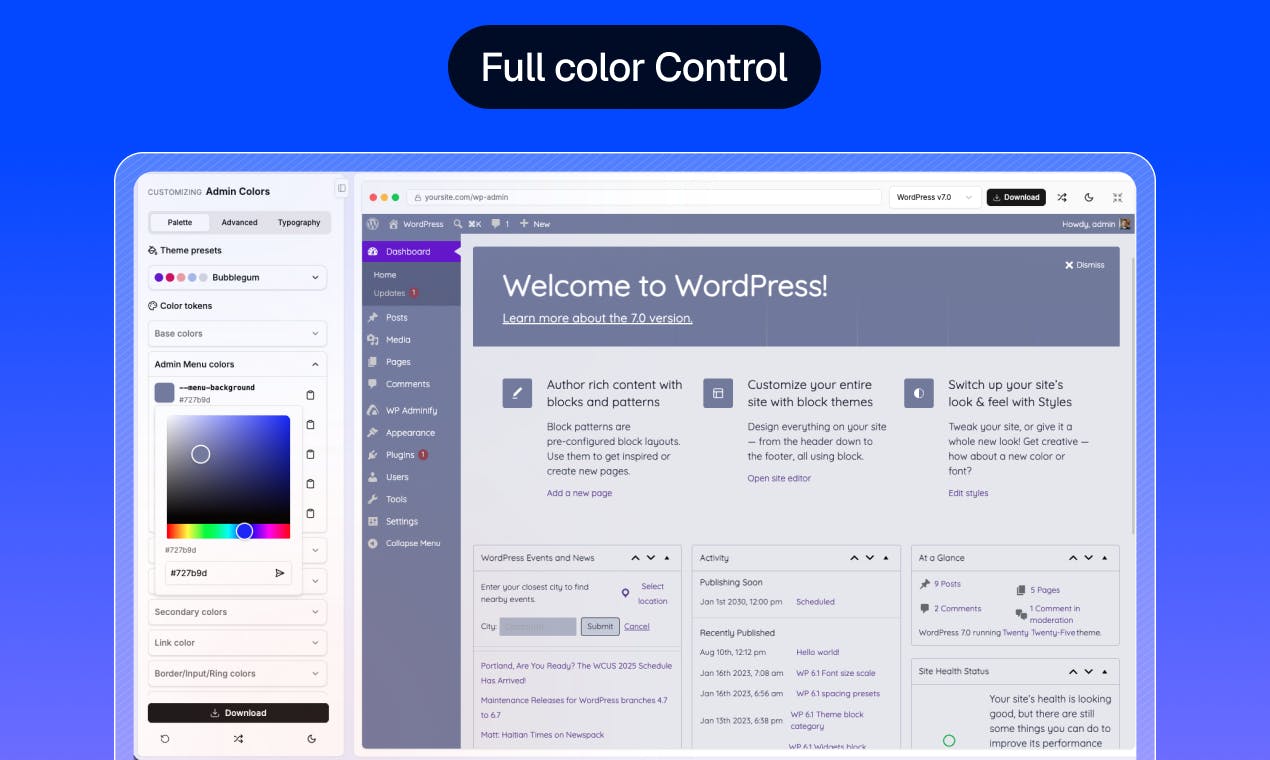This screenshot has width=1270, height=760.
Task: Open the Bubblegum theme preset dropdown
Action: tap(238, 277)
